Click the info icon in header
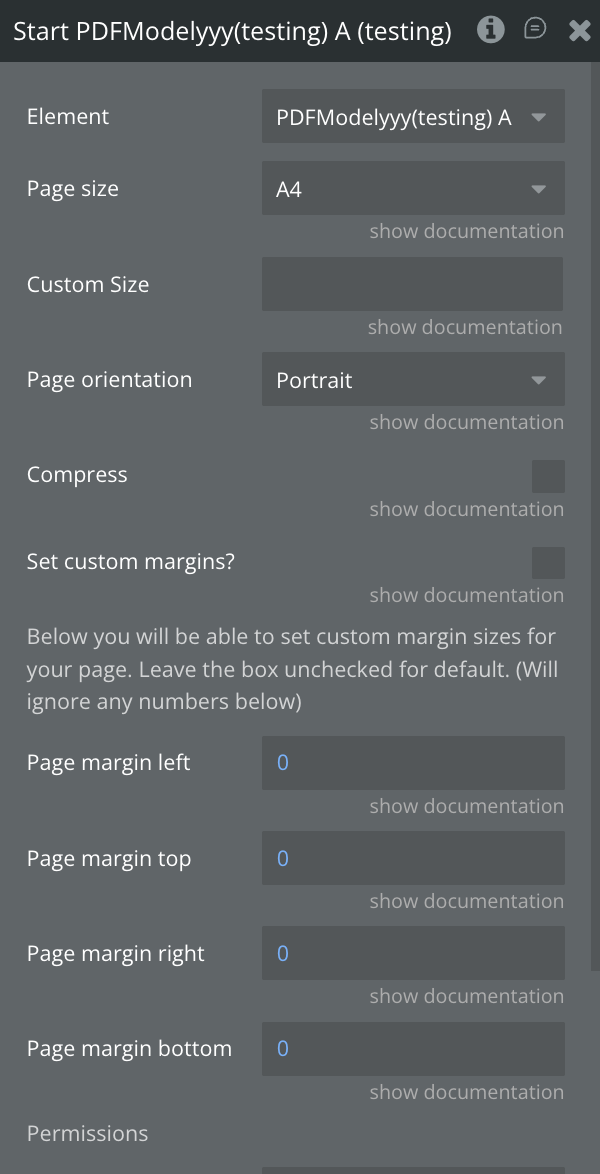 pos(490,30)
